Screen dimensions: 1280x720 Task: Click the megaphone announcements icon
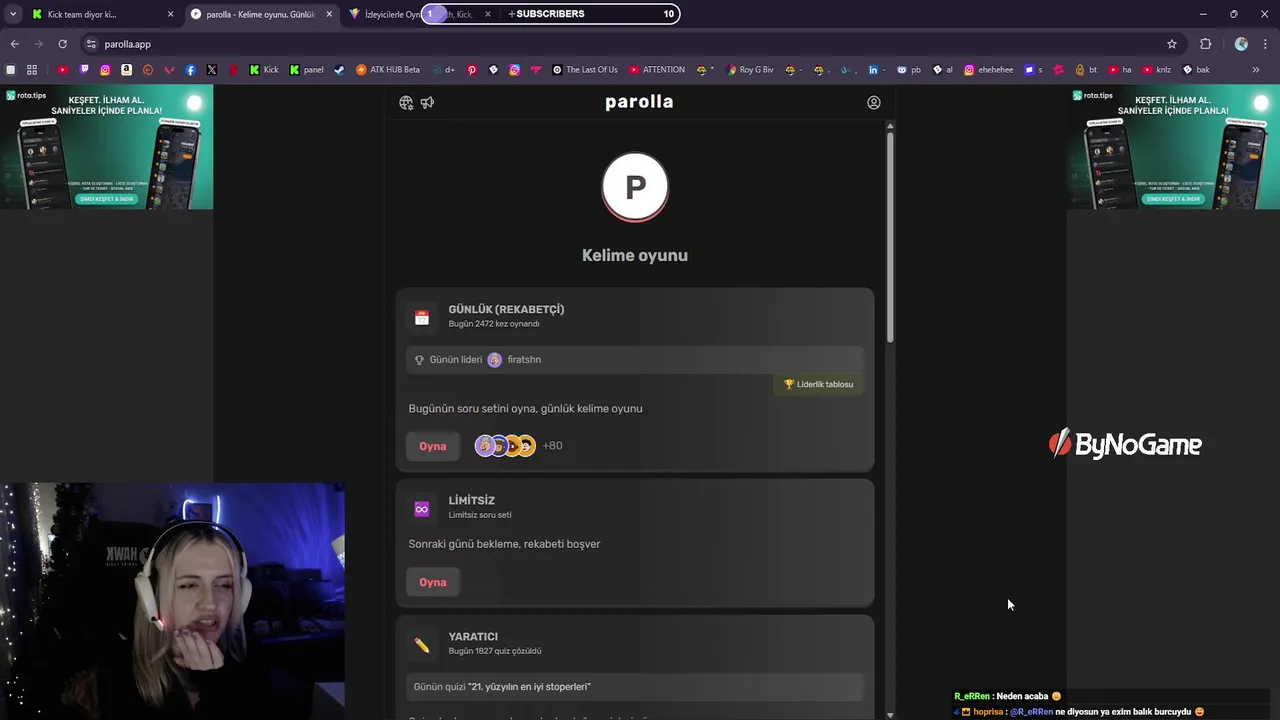(x=427, y=103)
